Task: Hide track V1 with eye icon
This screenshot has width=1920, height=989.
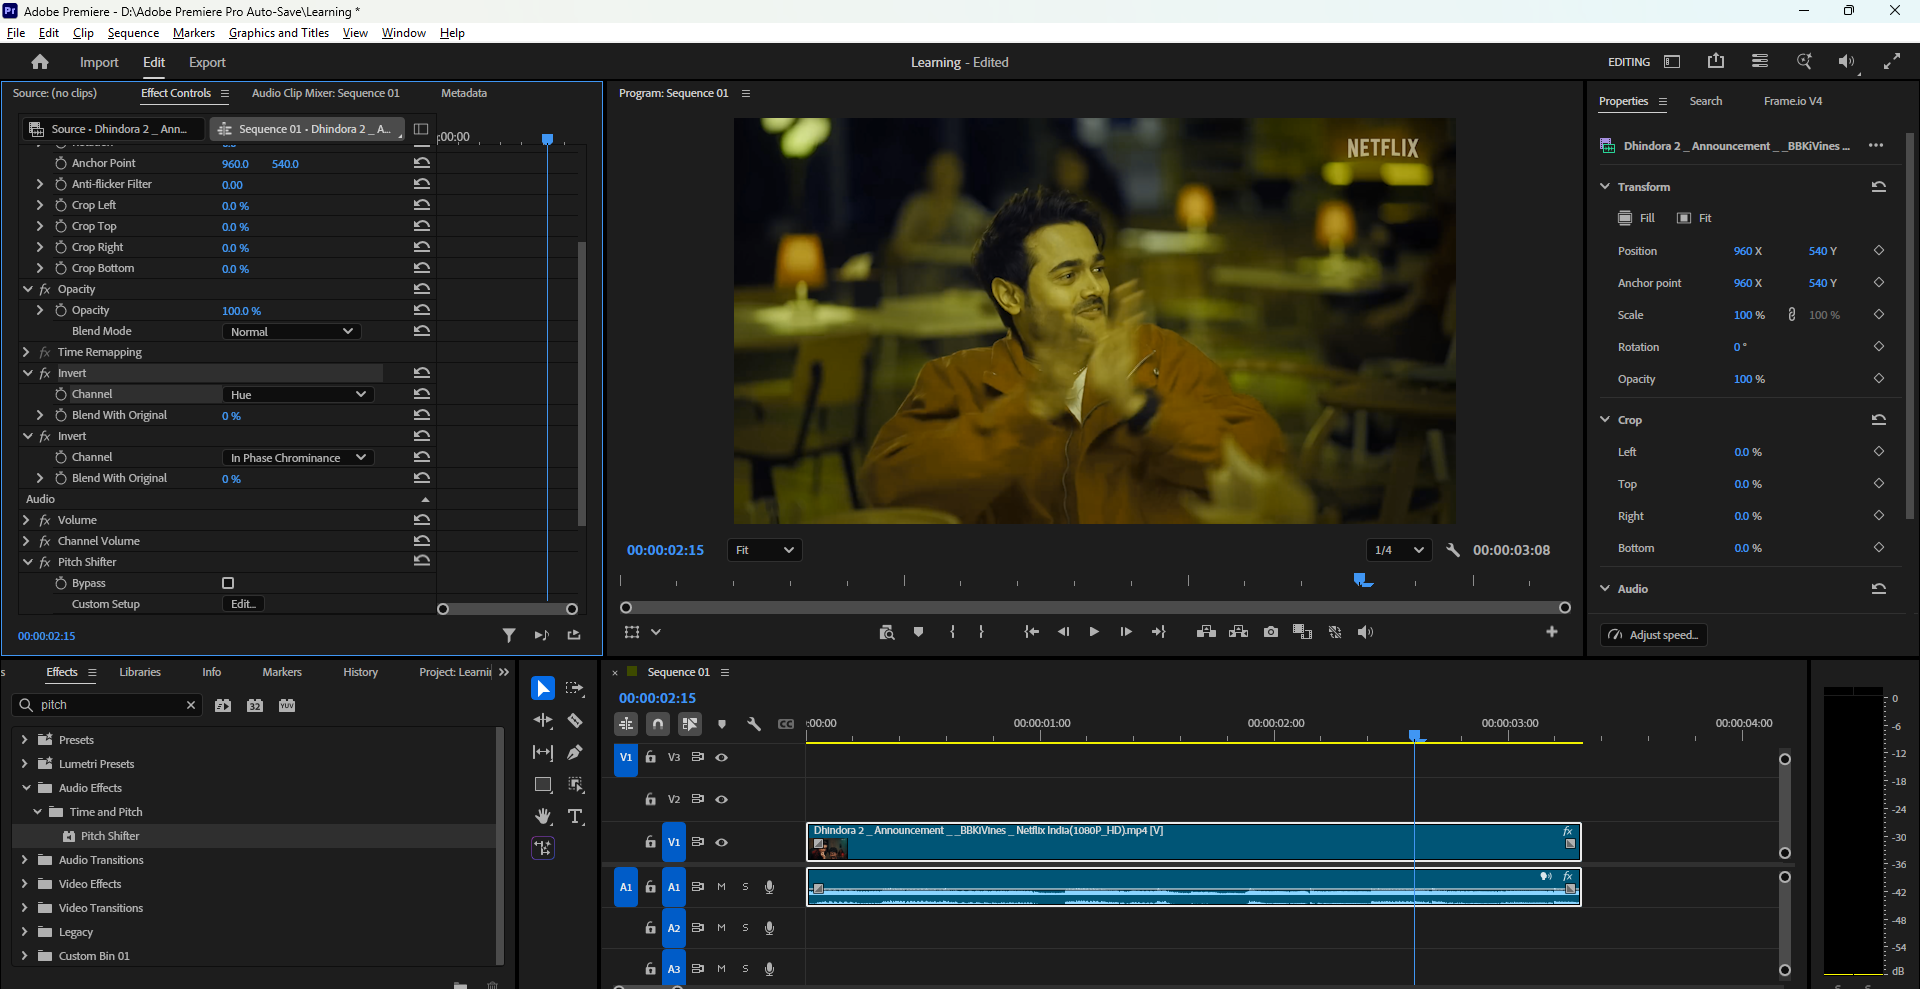Action: pyautogui.click(x=721, y=842)
